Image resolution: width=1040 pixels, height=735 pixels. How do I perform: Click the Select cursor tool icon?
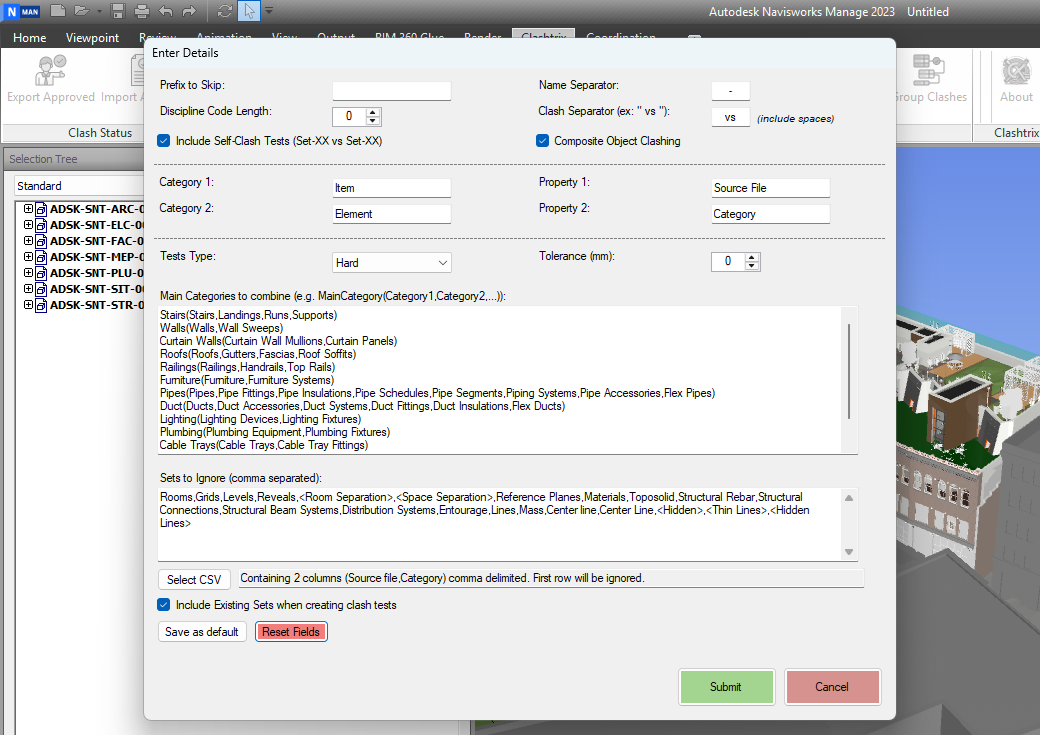pos(249,11)
